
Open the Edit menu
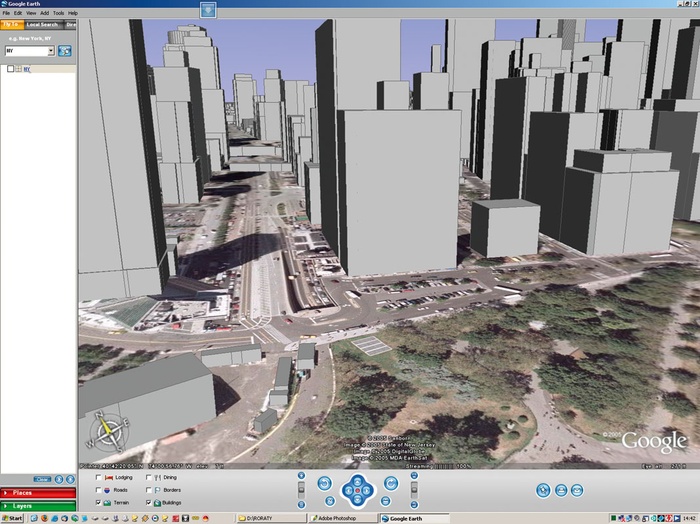pyautogui.click(x=18, y=13)
